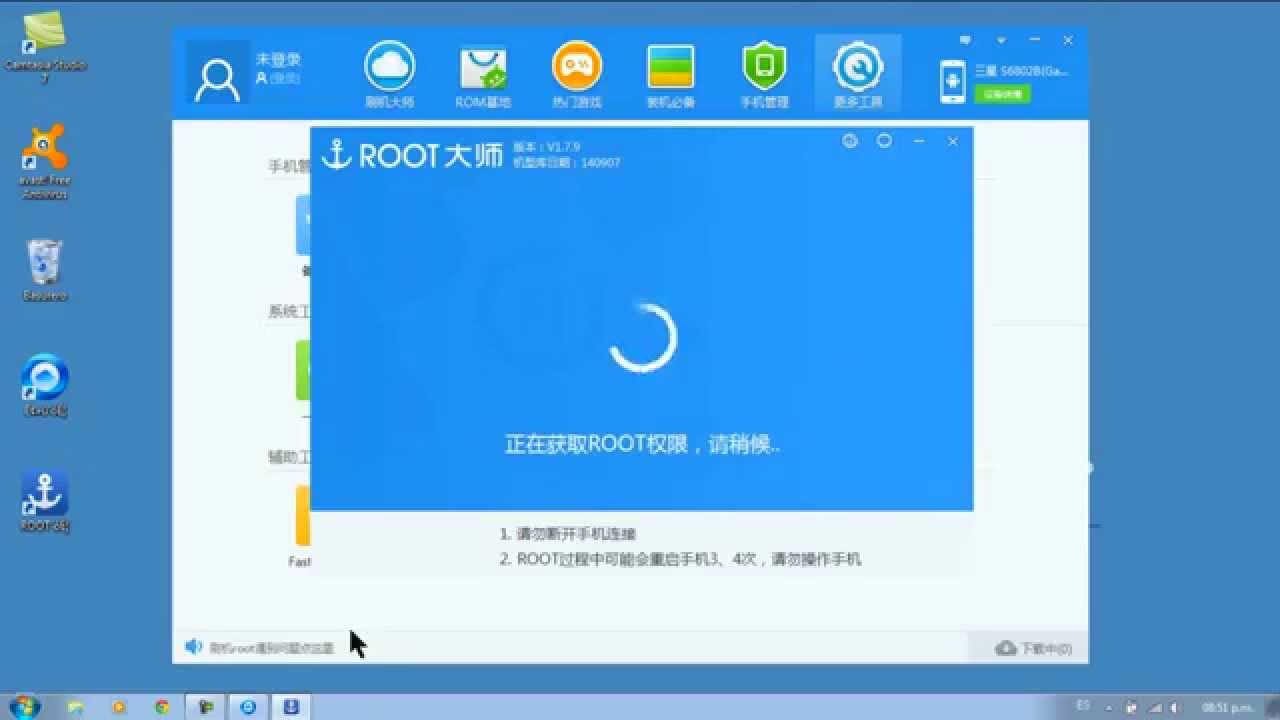Image resolution: width=1280 pixels, height=720 pixels.
Task: Click the ES language indicator in tray
Action: click(x=1083, y=706)
